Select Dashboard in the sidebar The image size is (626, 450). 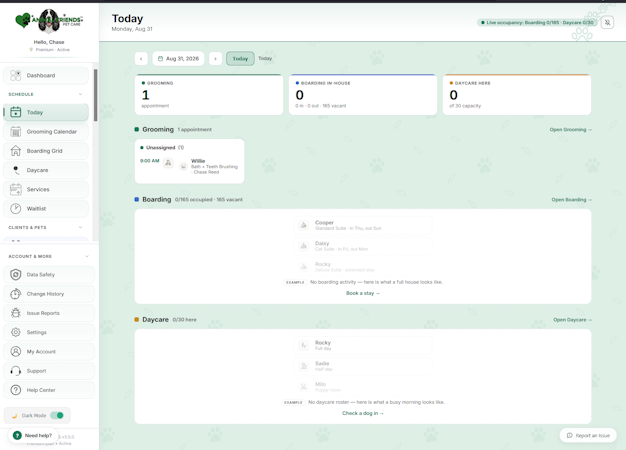[x=46, y=75]
